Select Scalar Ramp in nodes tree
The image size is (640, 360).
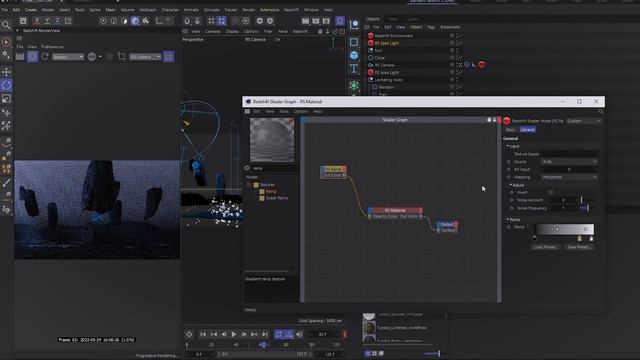[x=277, y=198]
